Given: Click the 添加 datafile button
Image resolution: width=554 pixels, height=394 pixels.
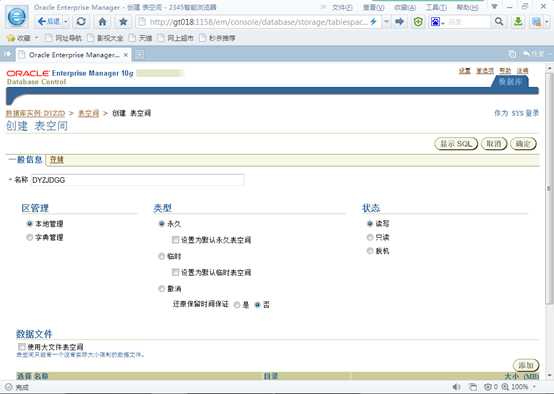Looking at the screenshot, I should (x=526, y=365).
